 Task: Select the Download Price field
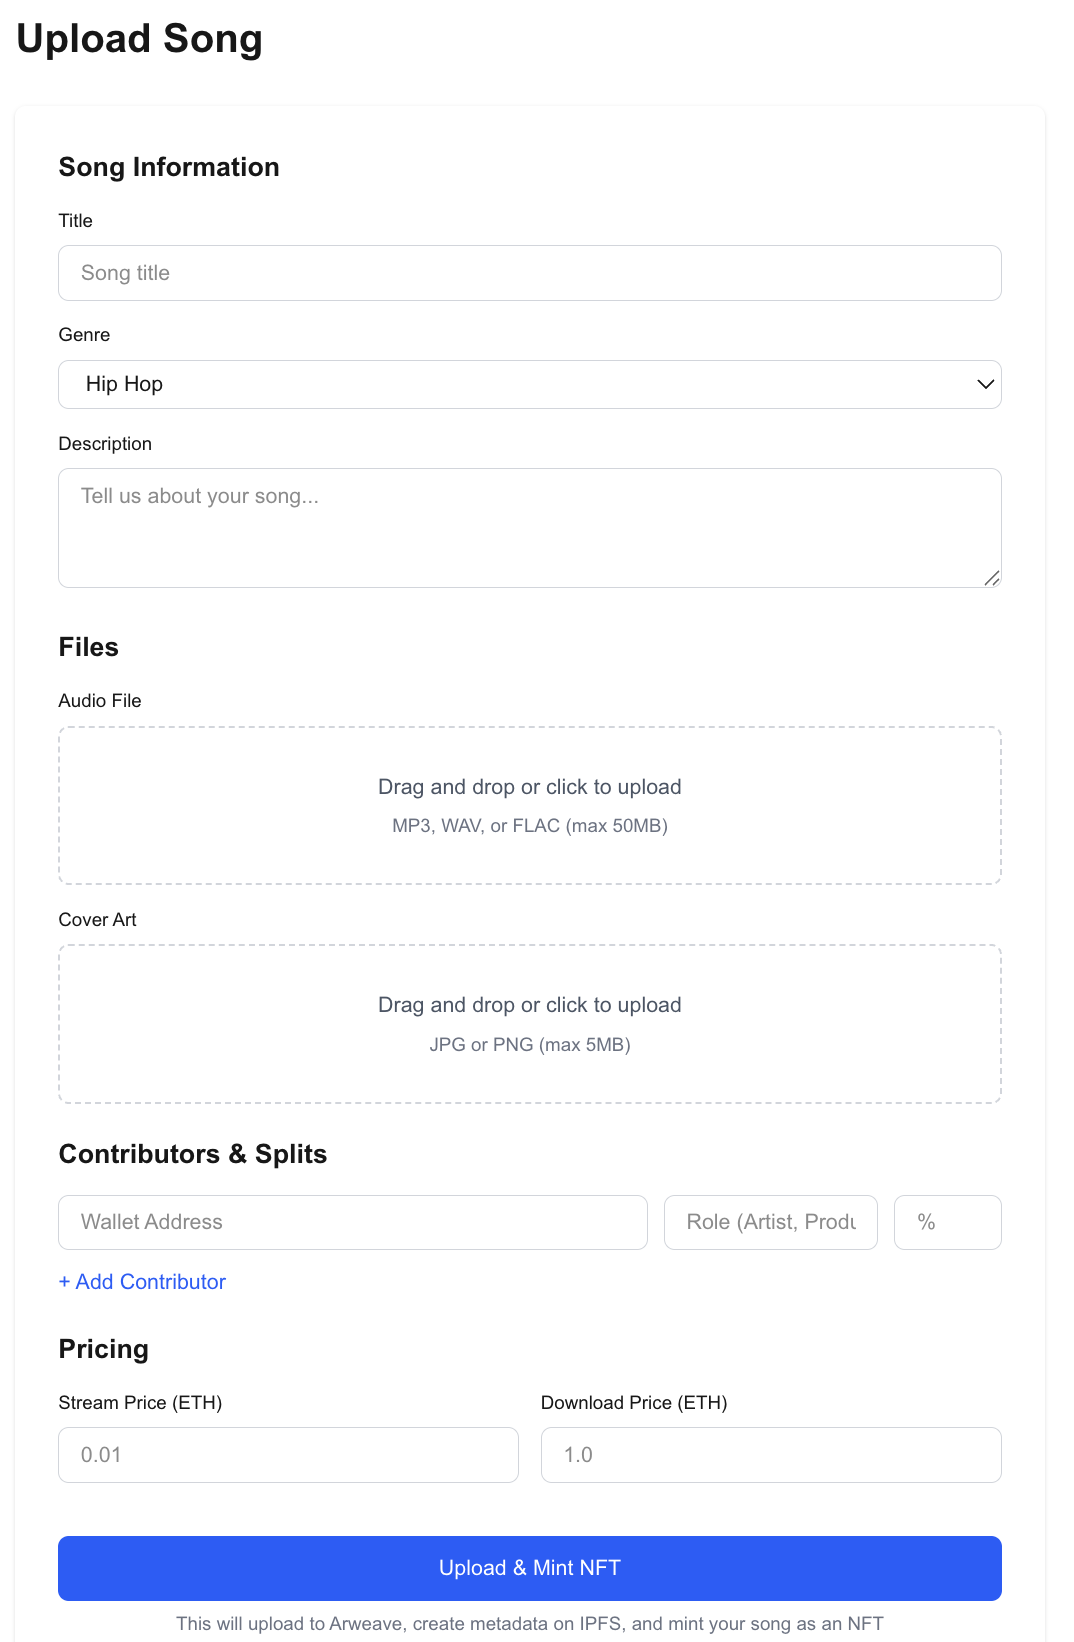[x=770, y=1455]
